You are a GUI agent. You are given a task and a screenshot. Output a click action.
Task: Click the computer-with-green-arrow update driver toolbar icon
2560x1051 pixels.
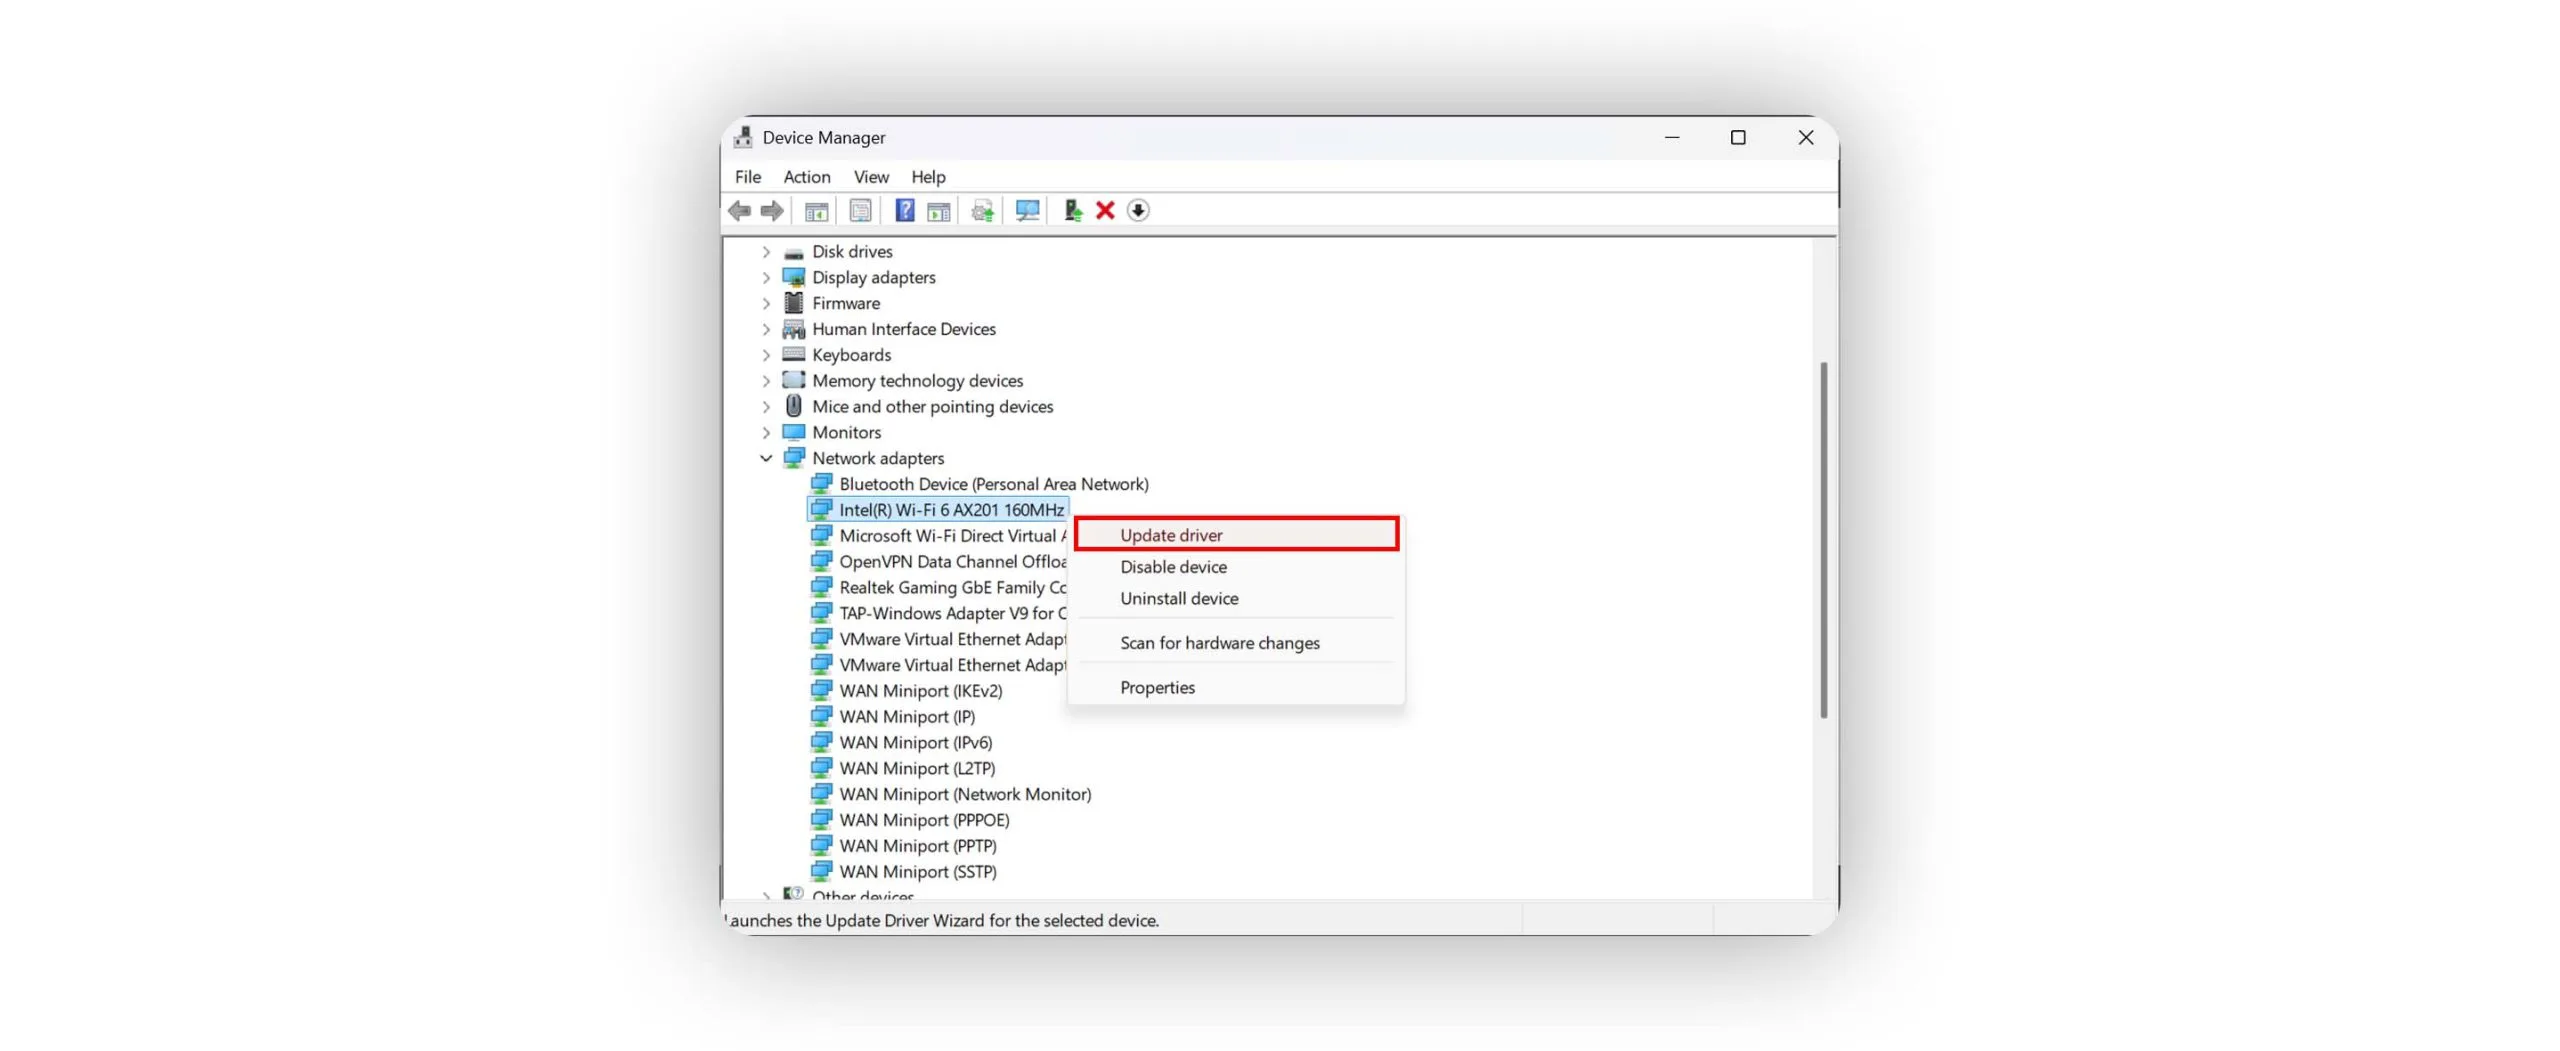click(x=1072, y=211)
